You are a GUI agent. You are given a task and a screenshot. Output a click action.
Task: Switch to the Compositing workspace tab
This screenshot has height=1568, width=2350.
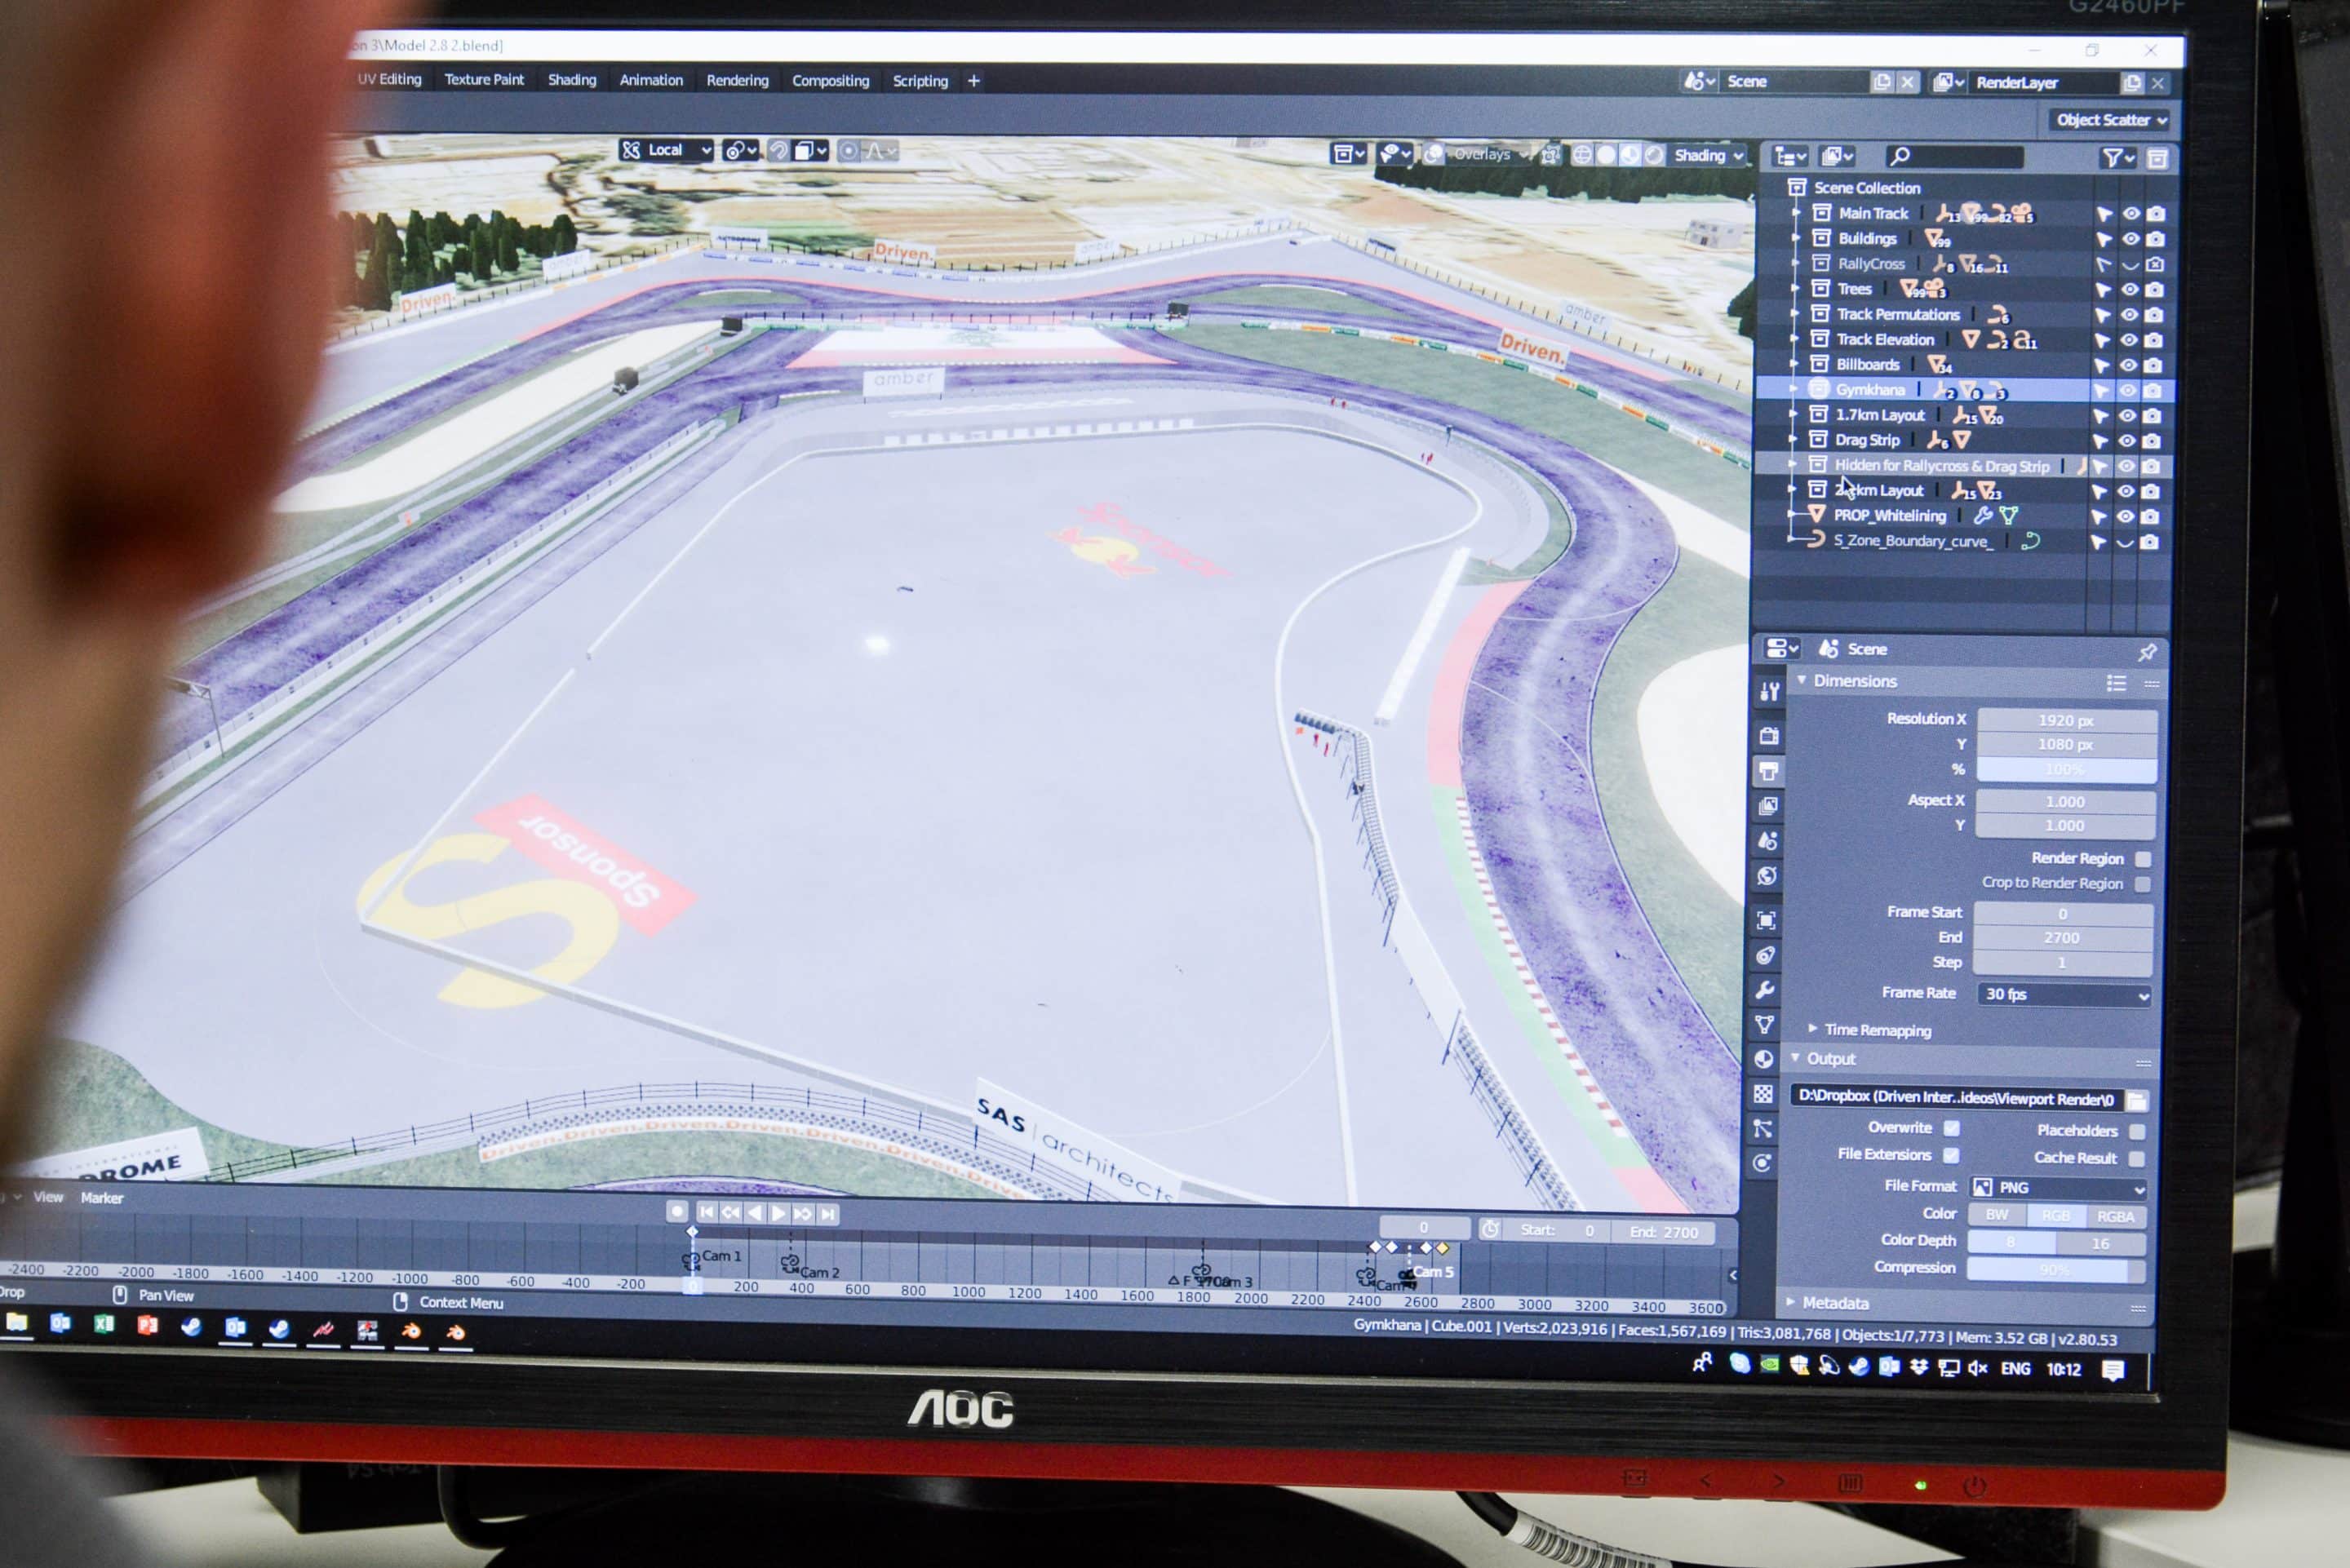pos(830,81)
